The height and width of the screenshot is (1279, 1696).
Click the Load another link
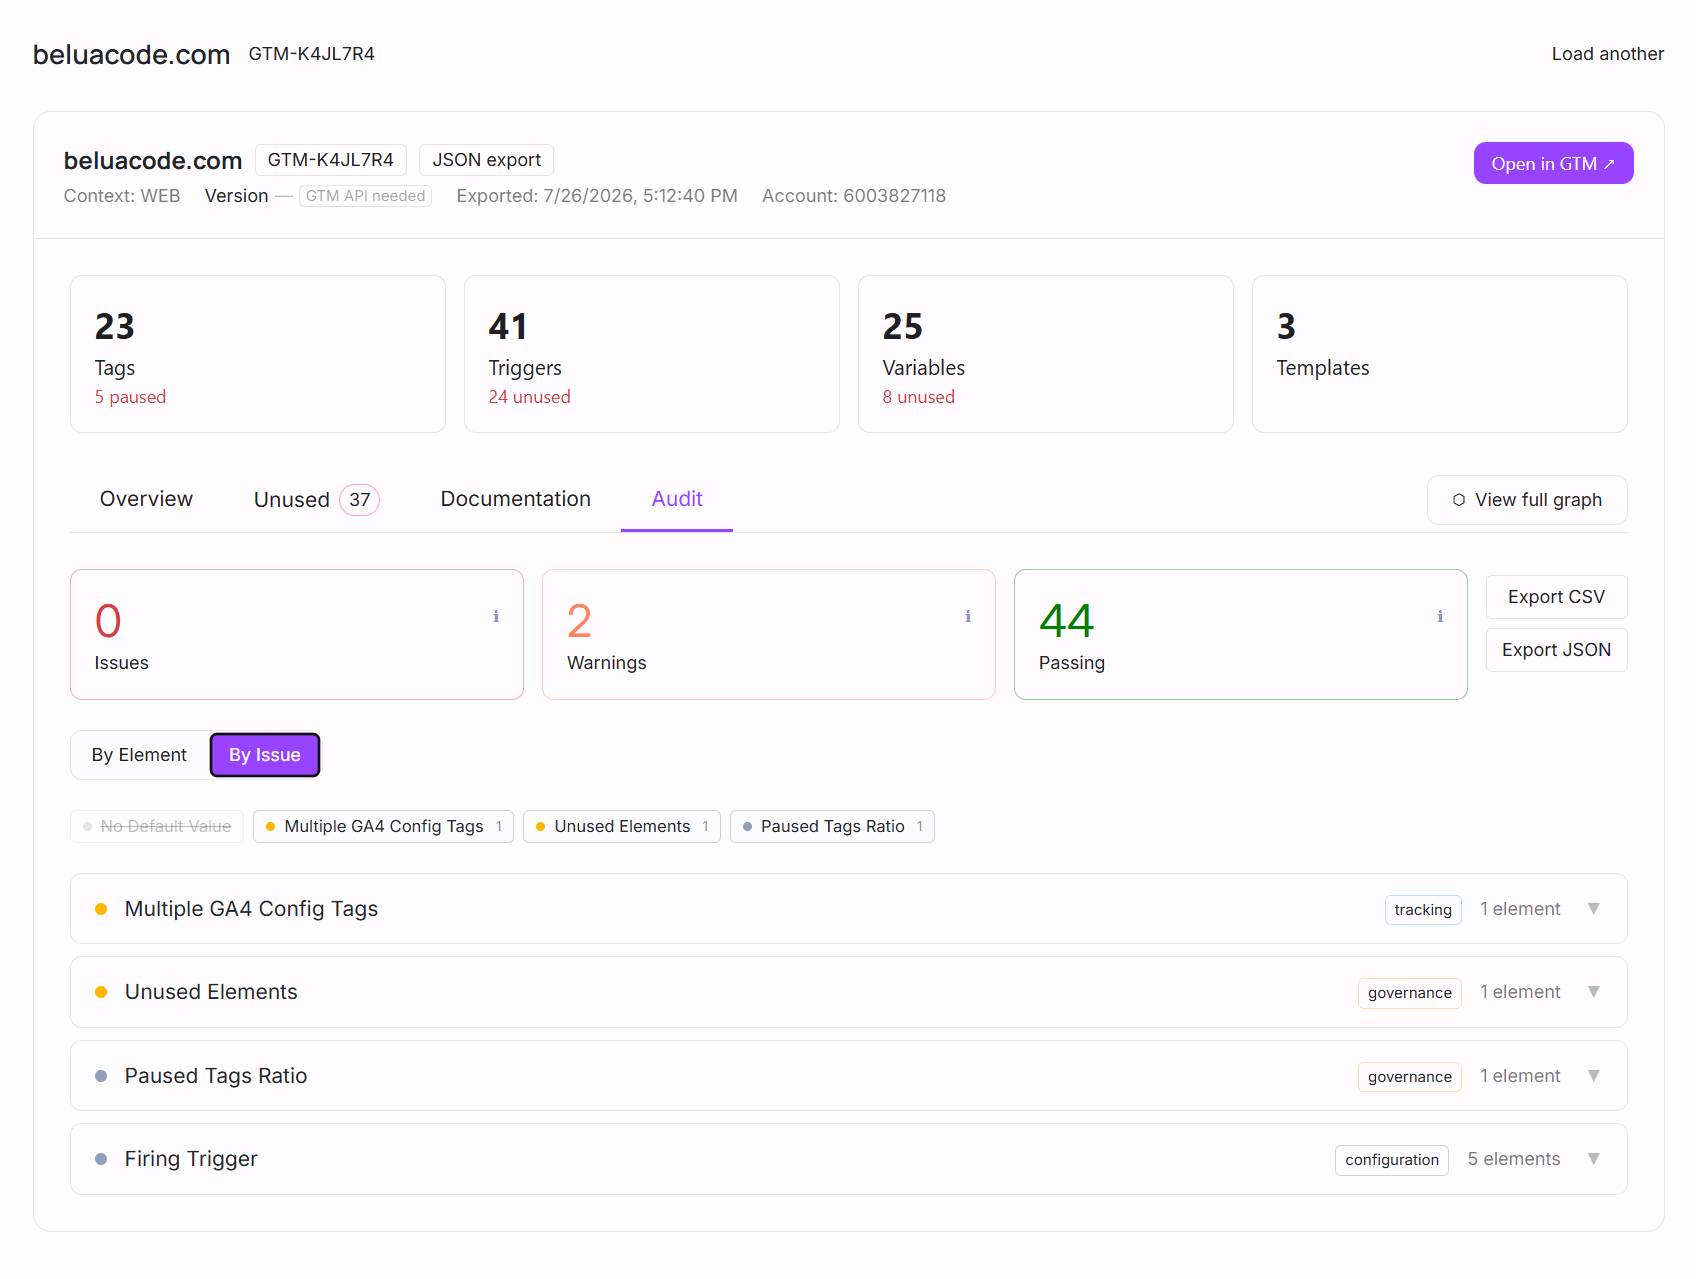pos(1608,54)
